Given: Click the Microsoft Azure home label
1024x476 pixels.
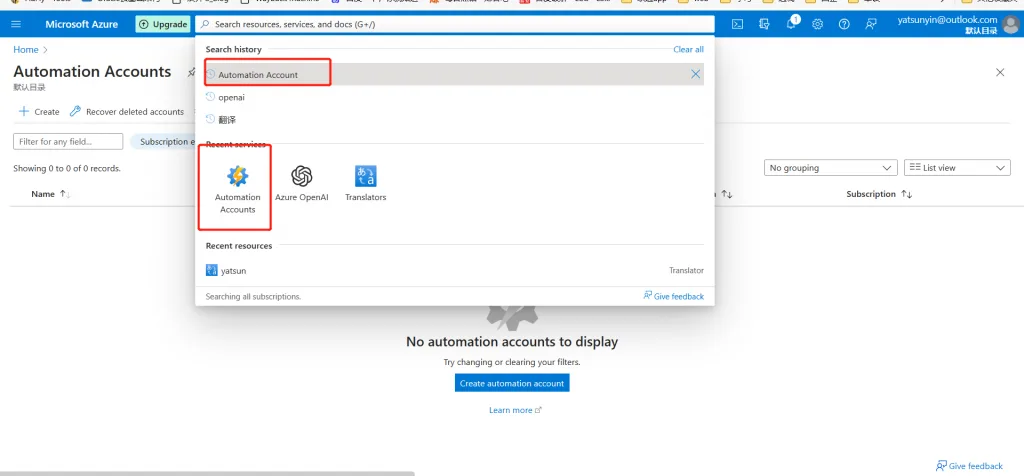Looking at the screenshot, I should (82, 24).
